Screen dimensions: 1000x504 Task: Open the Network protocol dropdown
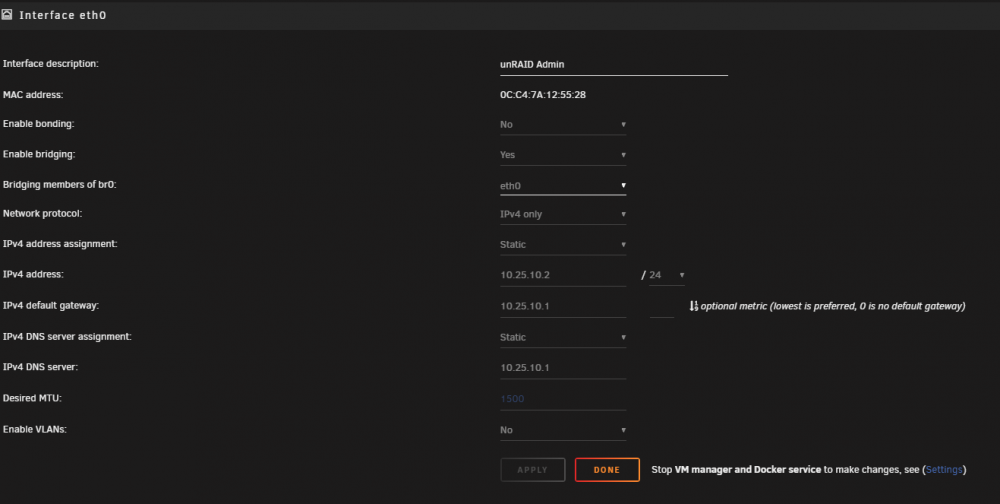click(x=562, y=214)
